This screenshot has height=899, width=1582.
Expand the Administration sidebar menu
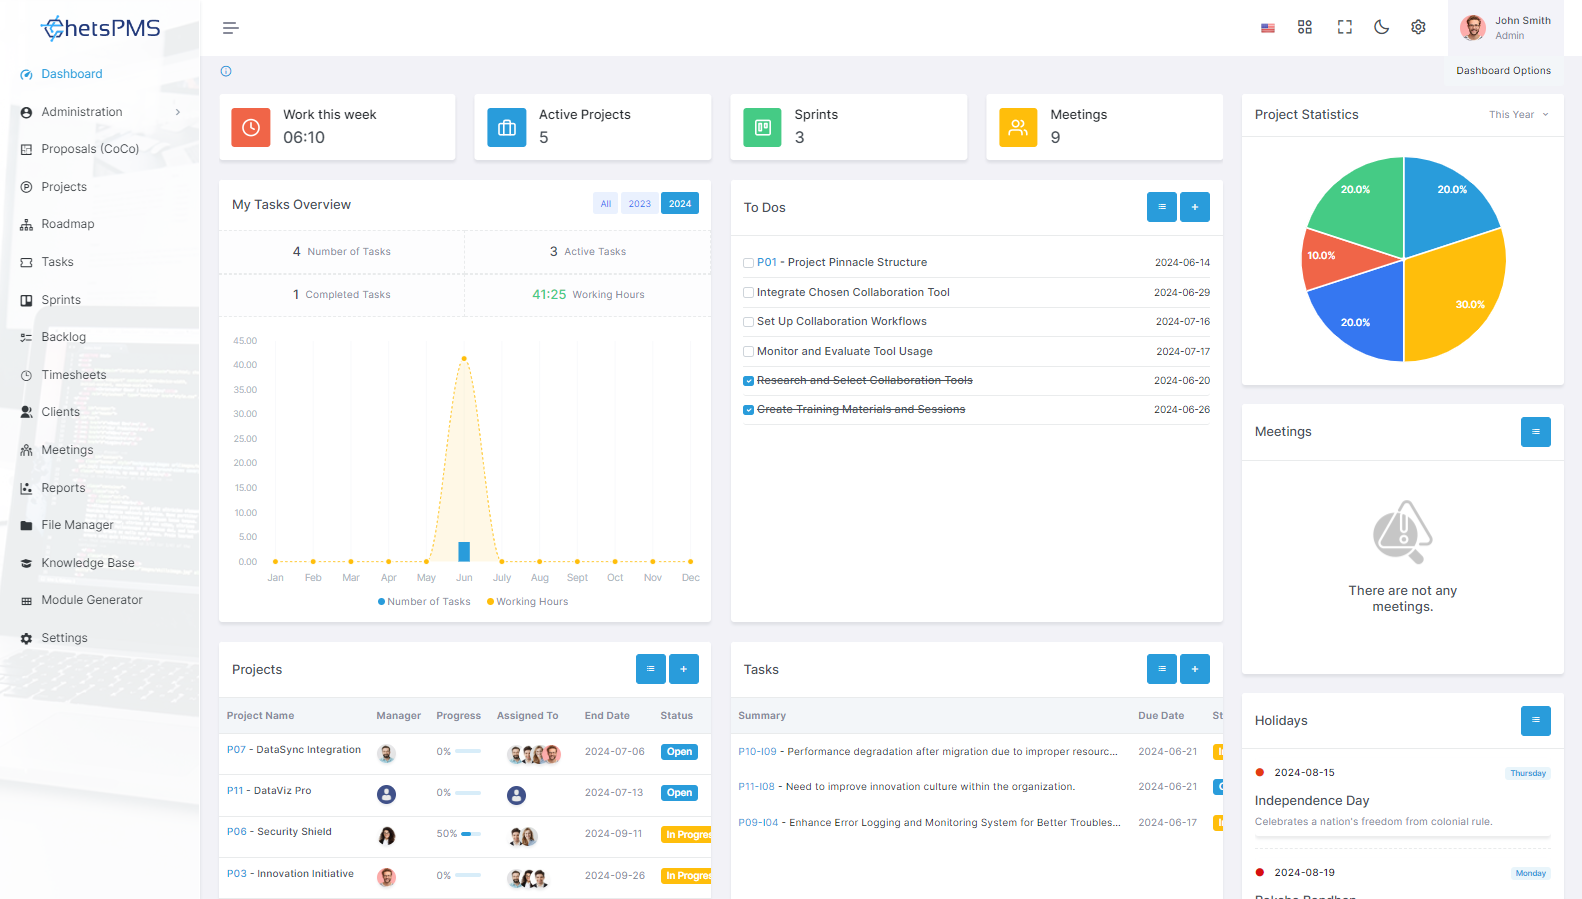point(100,112)
